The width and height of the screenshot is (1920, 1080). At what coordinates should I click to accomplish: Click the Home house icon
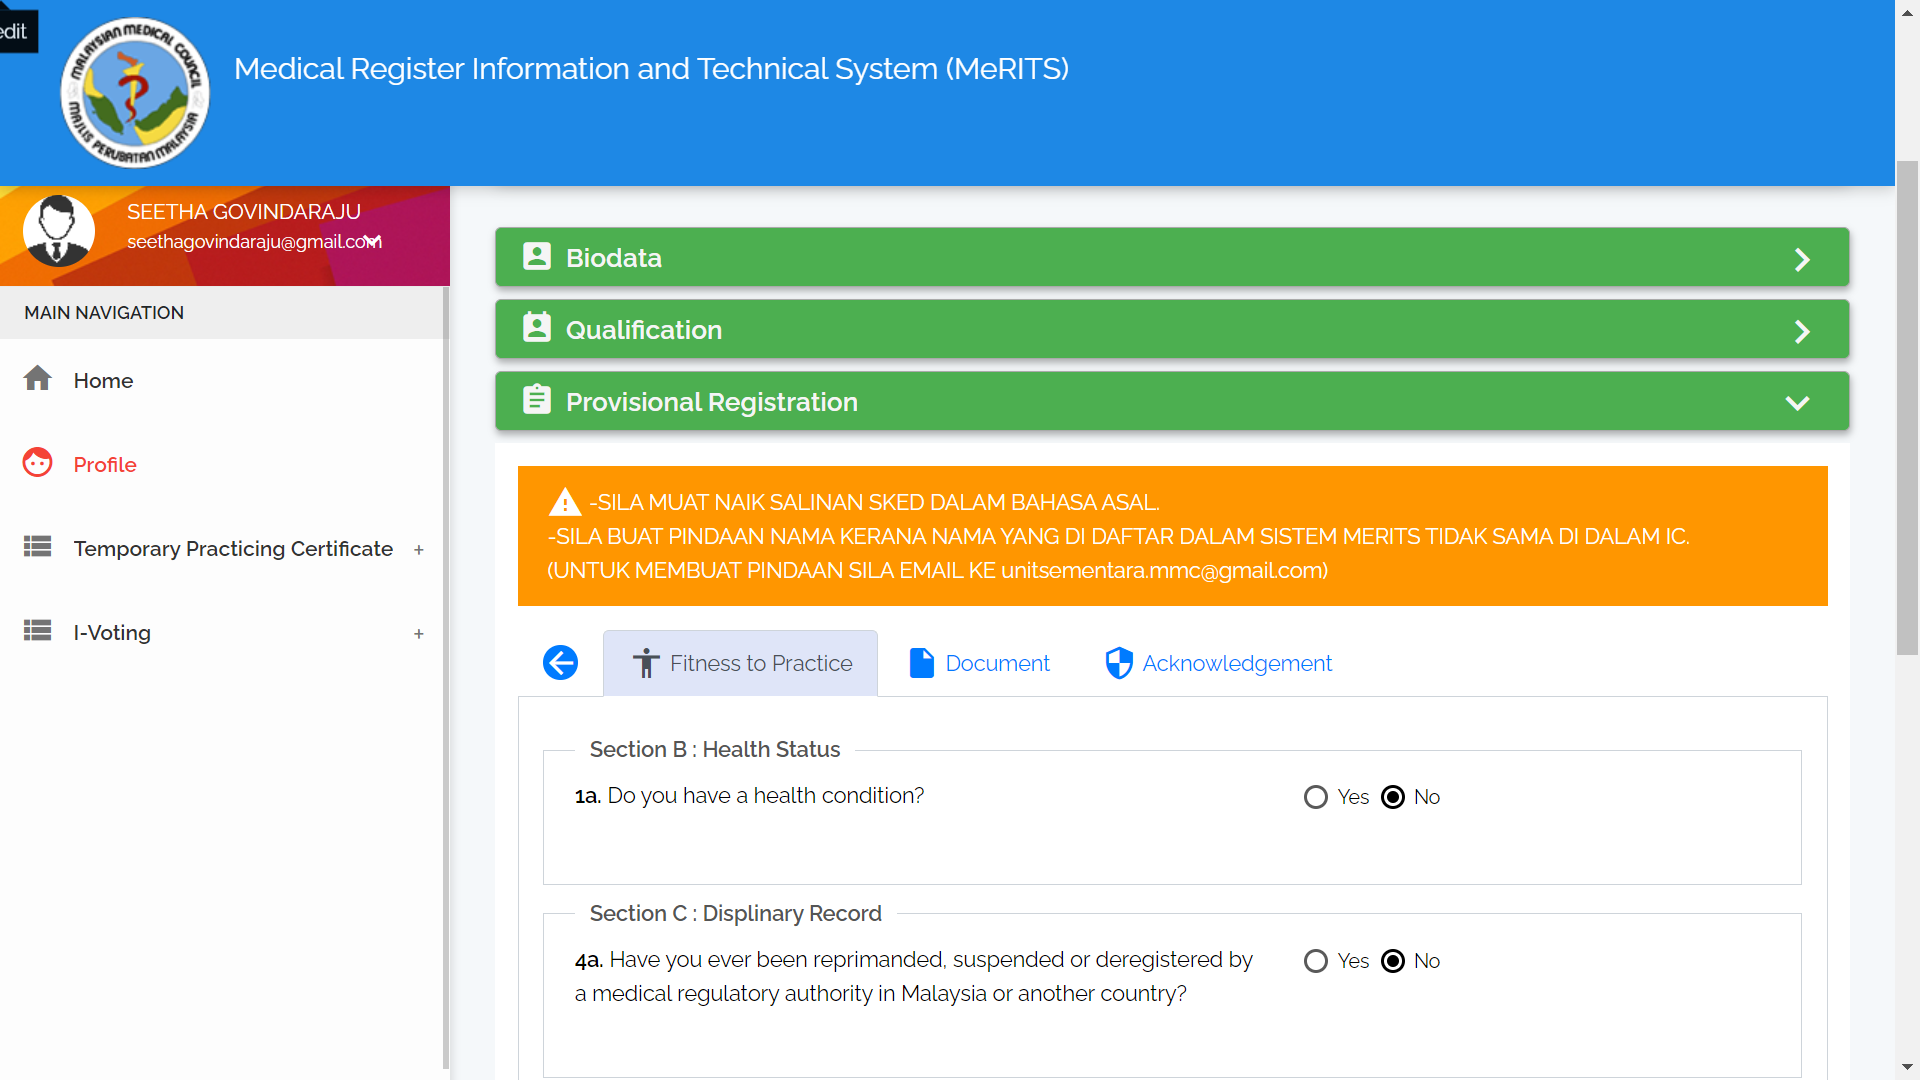[x=38, y=379]
